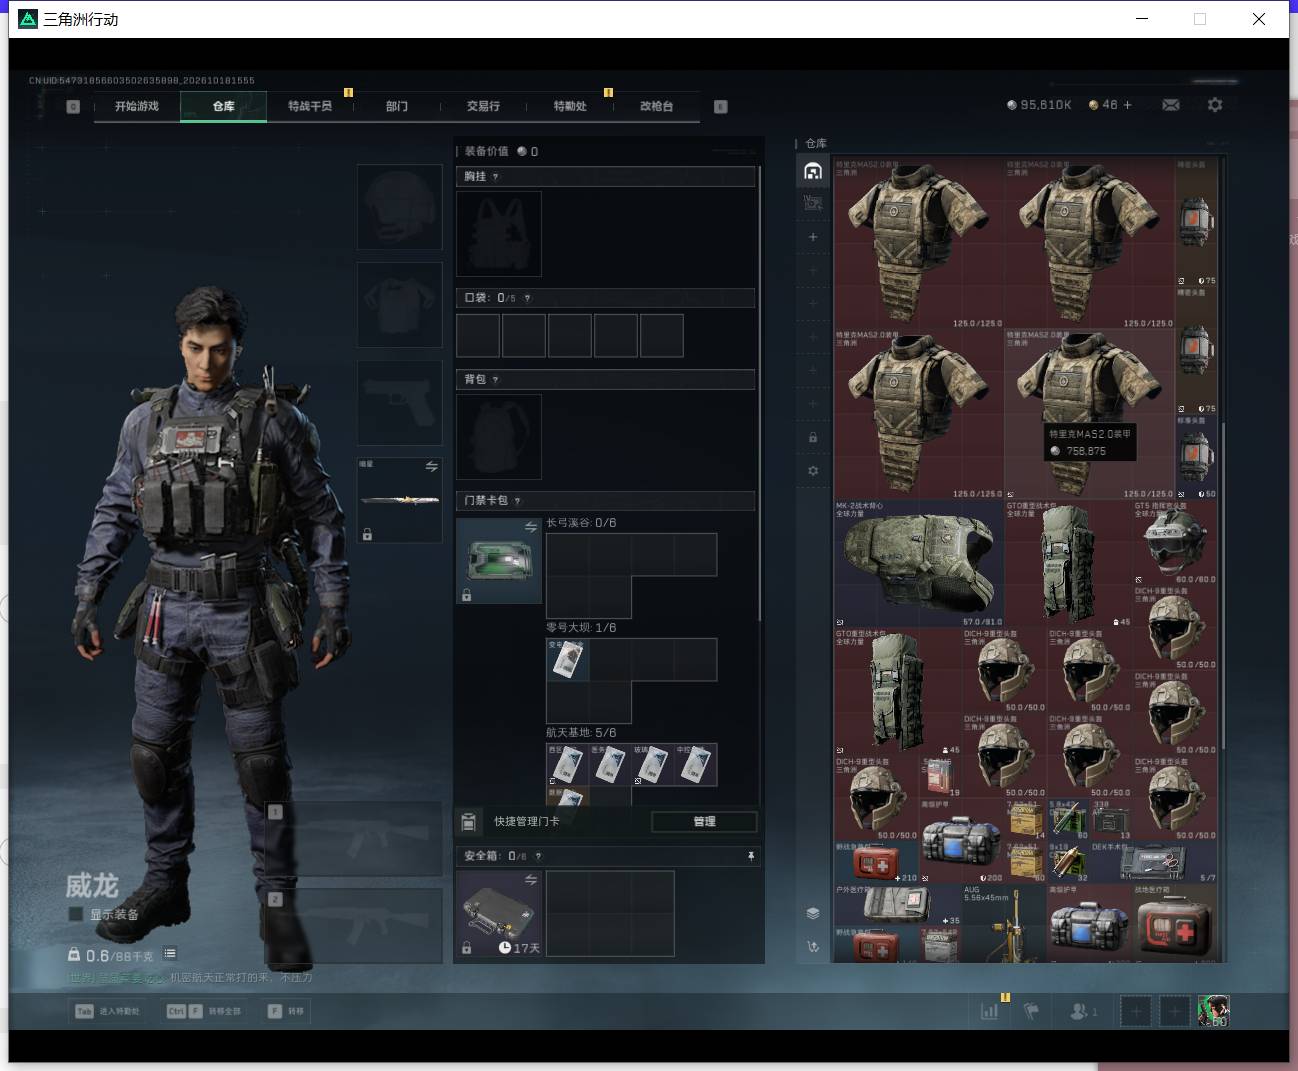Image resolution: width=1298 pixels, height=1071 pixels.
Task: Open the mail inbox envelope icon
Action: [x=1171, y=105]
